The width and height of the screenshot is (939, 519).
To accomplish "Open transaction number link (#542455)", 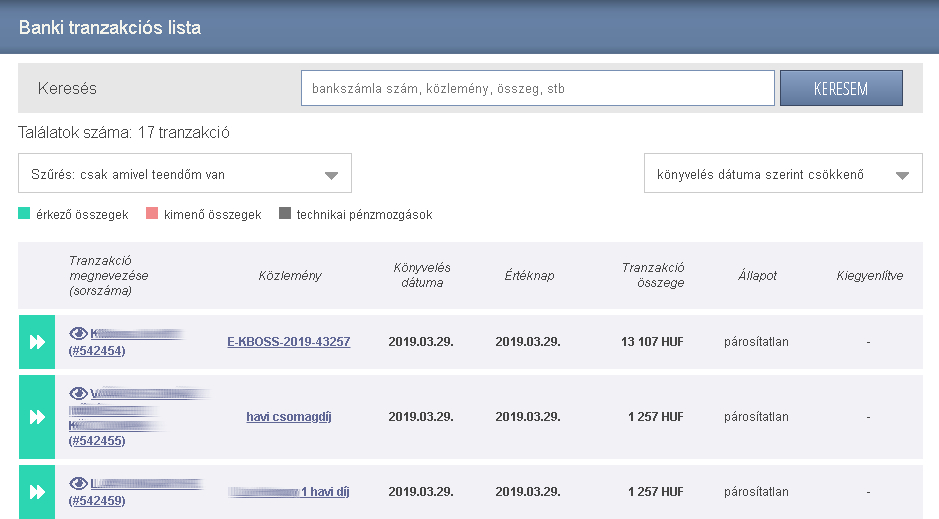I will click(x=97, y=440).
